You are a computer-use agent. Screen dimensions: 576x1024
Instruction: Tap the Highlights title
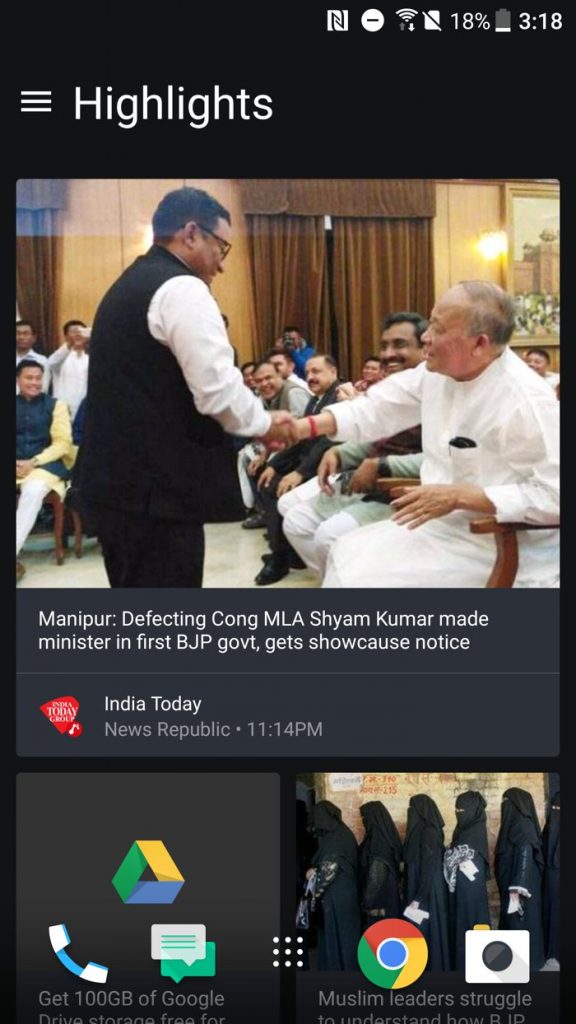(173, 104)
